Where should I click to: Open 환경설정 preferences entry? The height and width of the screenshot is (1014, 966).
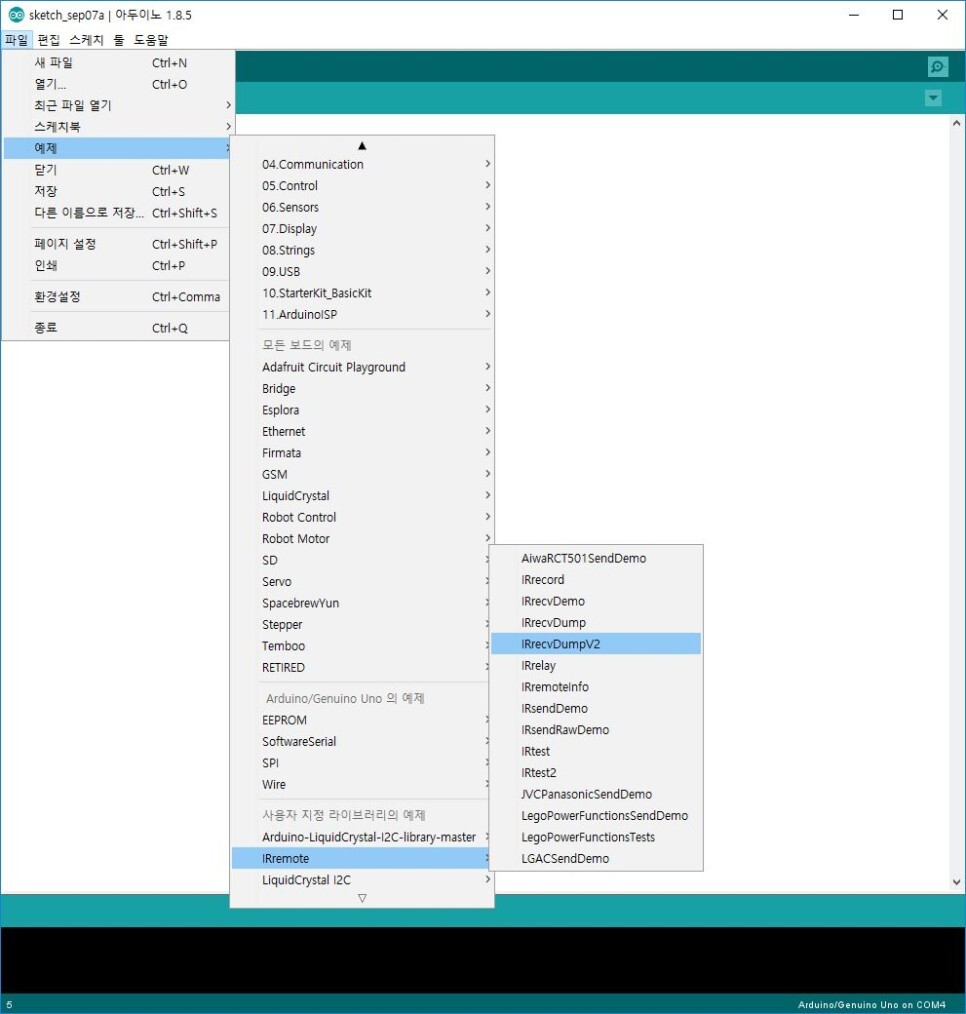click(x=117, y=297)
